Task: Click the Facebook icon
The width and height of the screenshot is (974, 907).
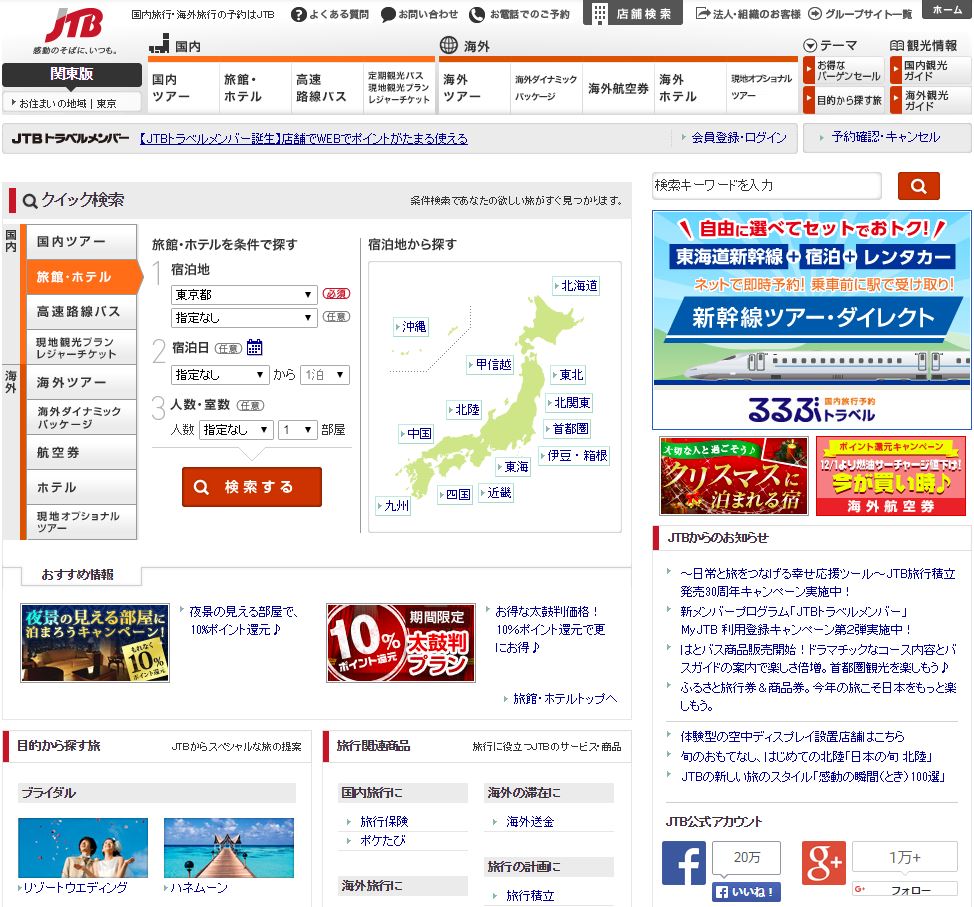Action: 683,863
